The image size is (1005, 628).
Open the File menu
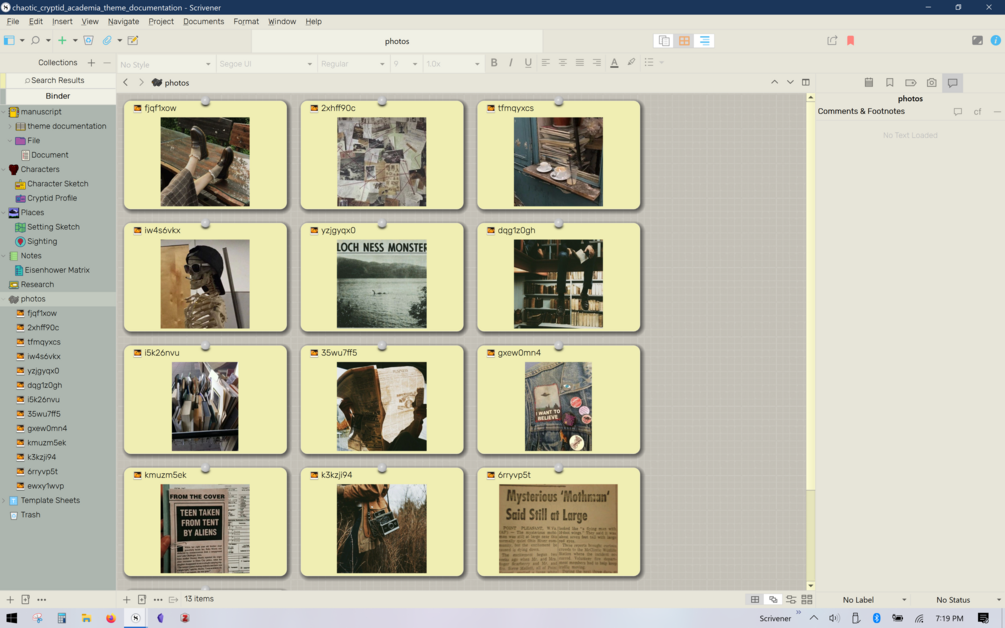13,21
